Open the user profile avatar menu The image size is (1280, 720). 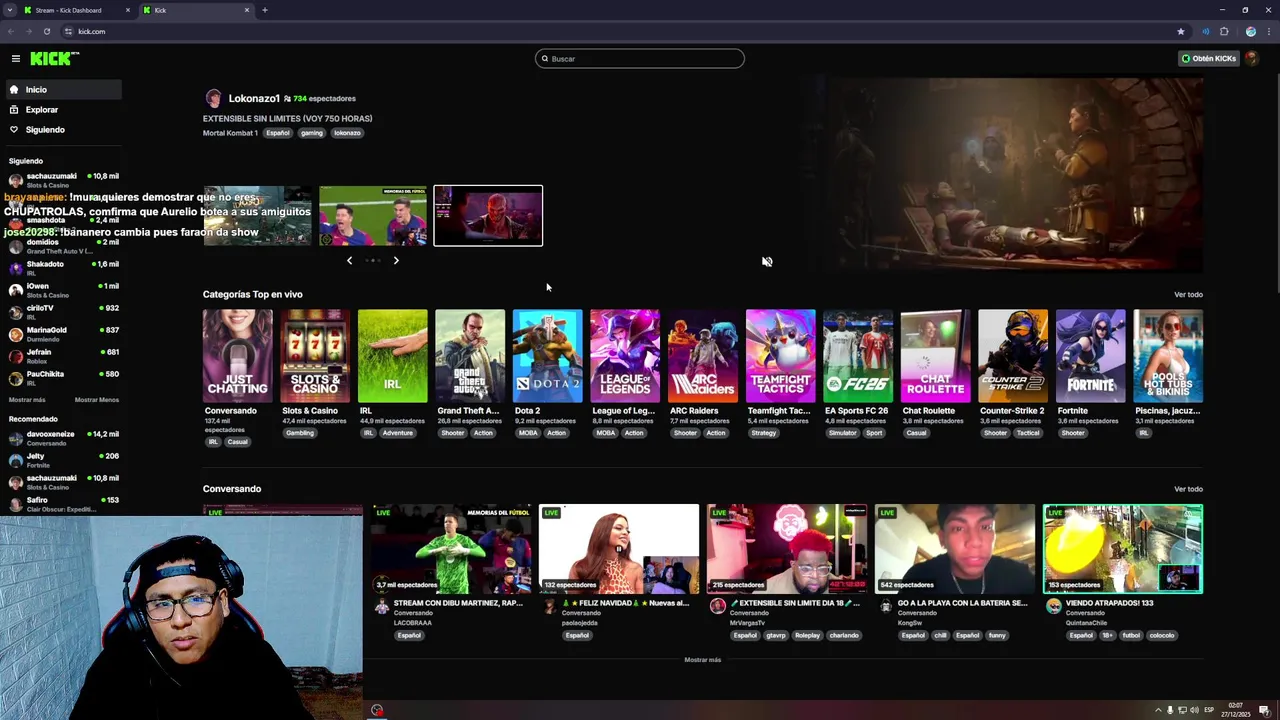point(1252,59)
